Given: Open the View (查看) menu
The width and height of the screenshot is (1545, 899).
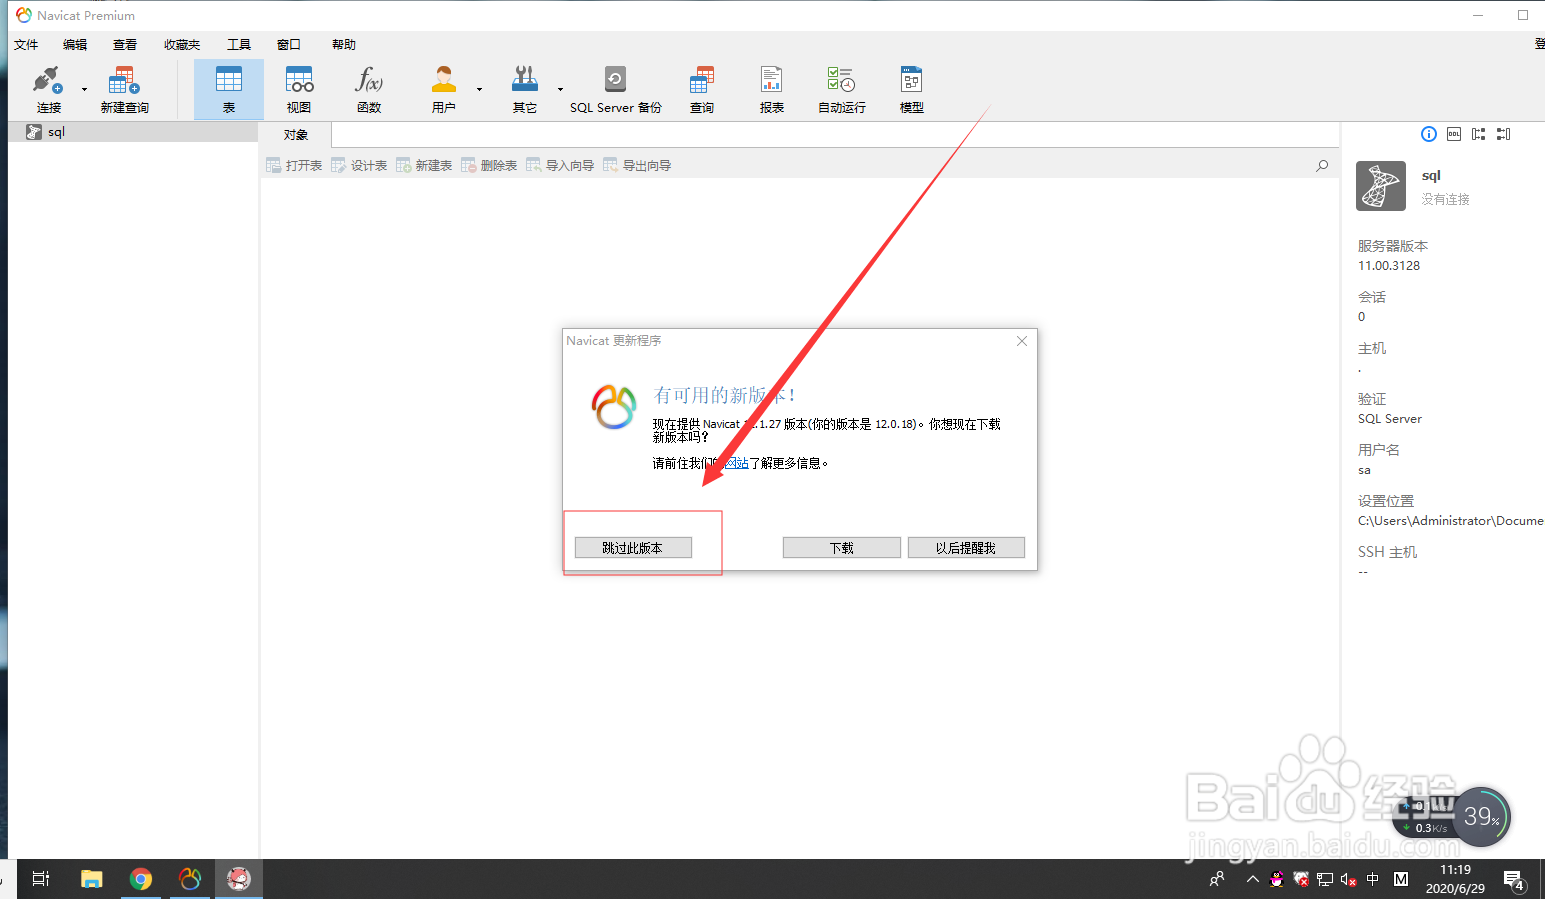Looking at the screenshot, I should tap(125, 44).
